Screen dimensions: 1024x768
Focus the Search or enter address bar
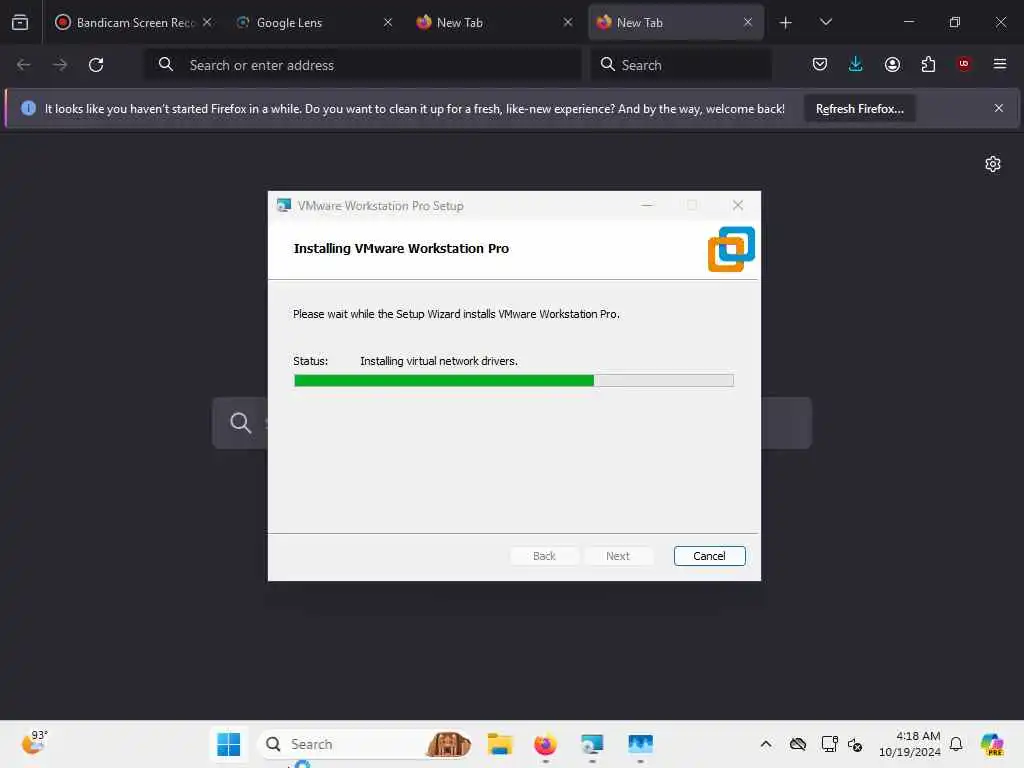[362, 65]
